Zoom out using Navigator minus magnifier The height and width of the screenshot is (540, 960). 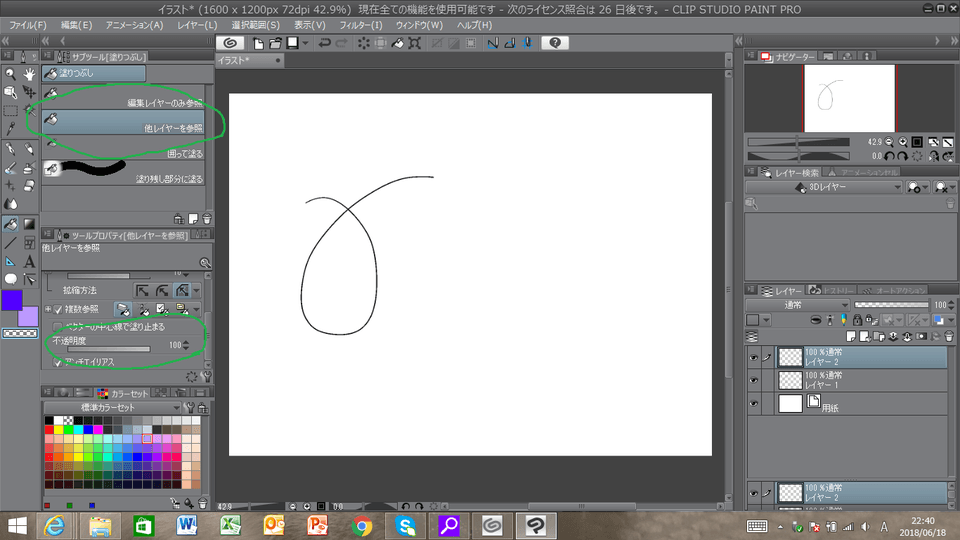tap(889, 142)
